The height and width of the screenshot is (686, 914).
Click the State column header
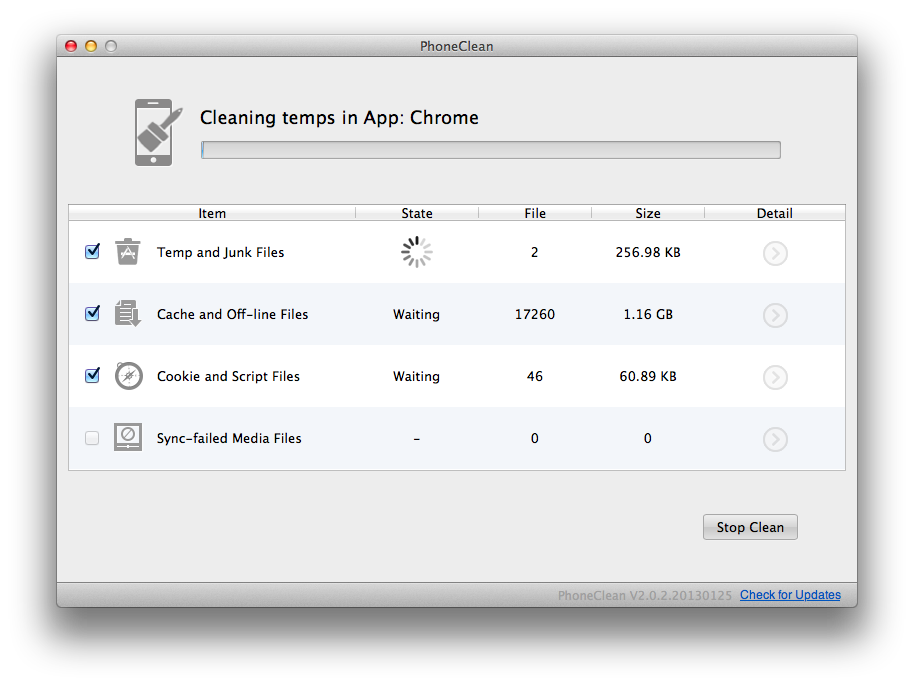point(417,213)
